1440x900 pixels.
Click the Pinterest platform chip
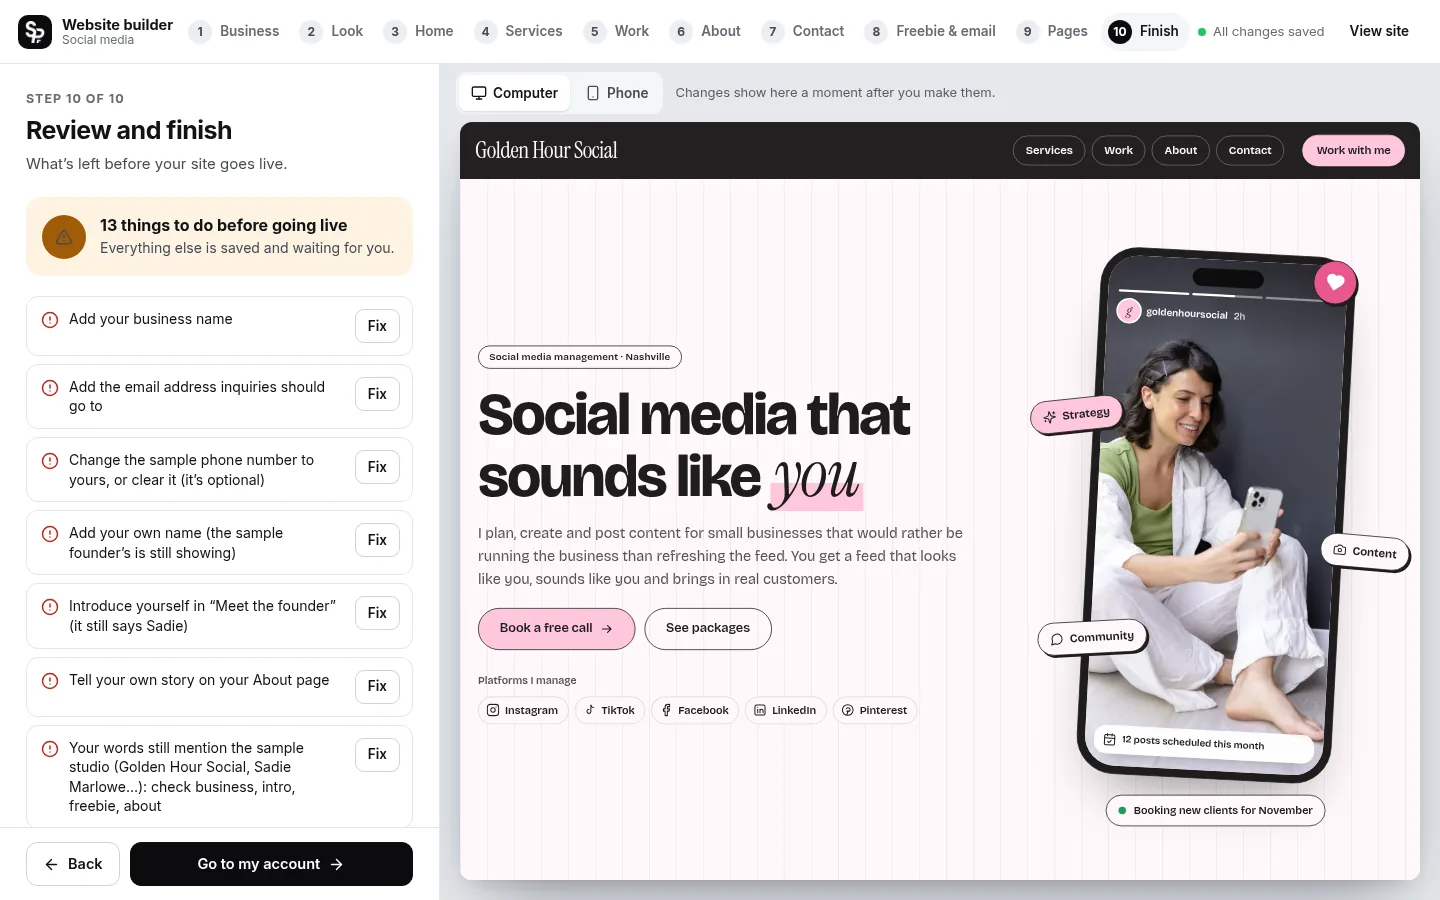(875, 711)
